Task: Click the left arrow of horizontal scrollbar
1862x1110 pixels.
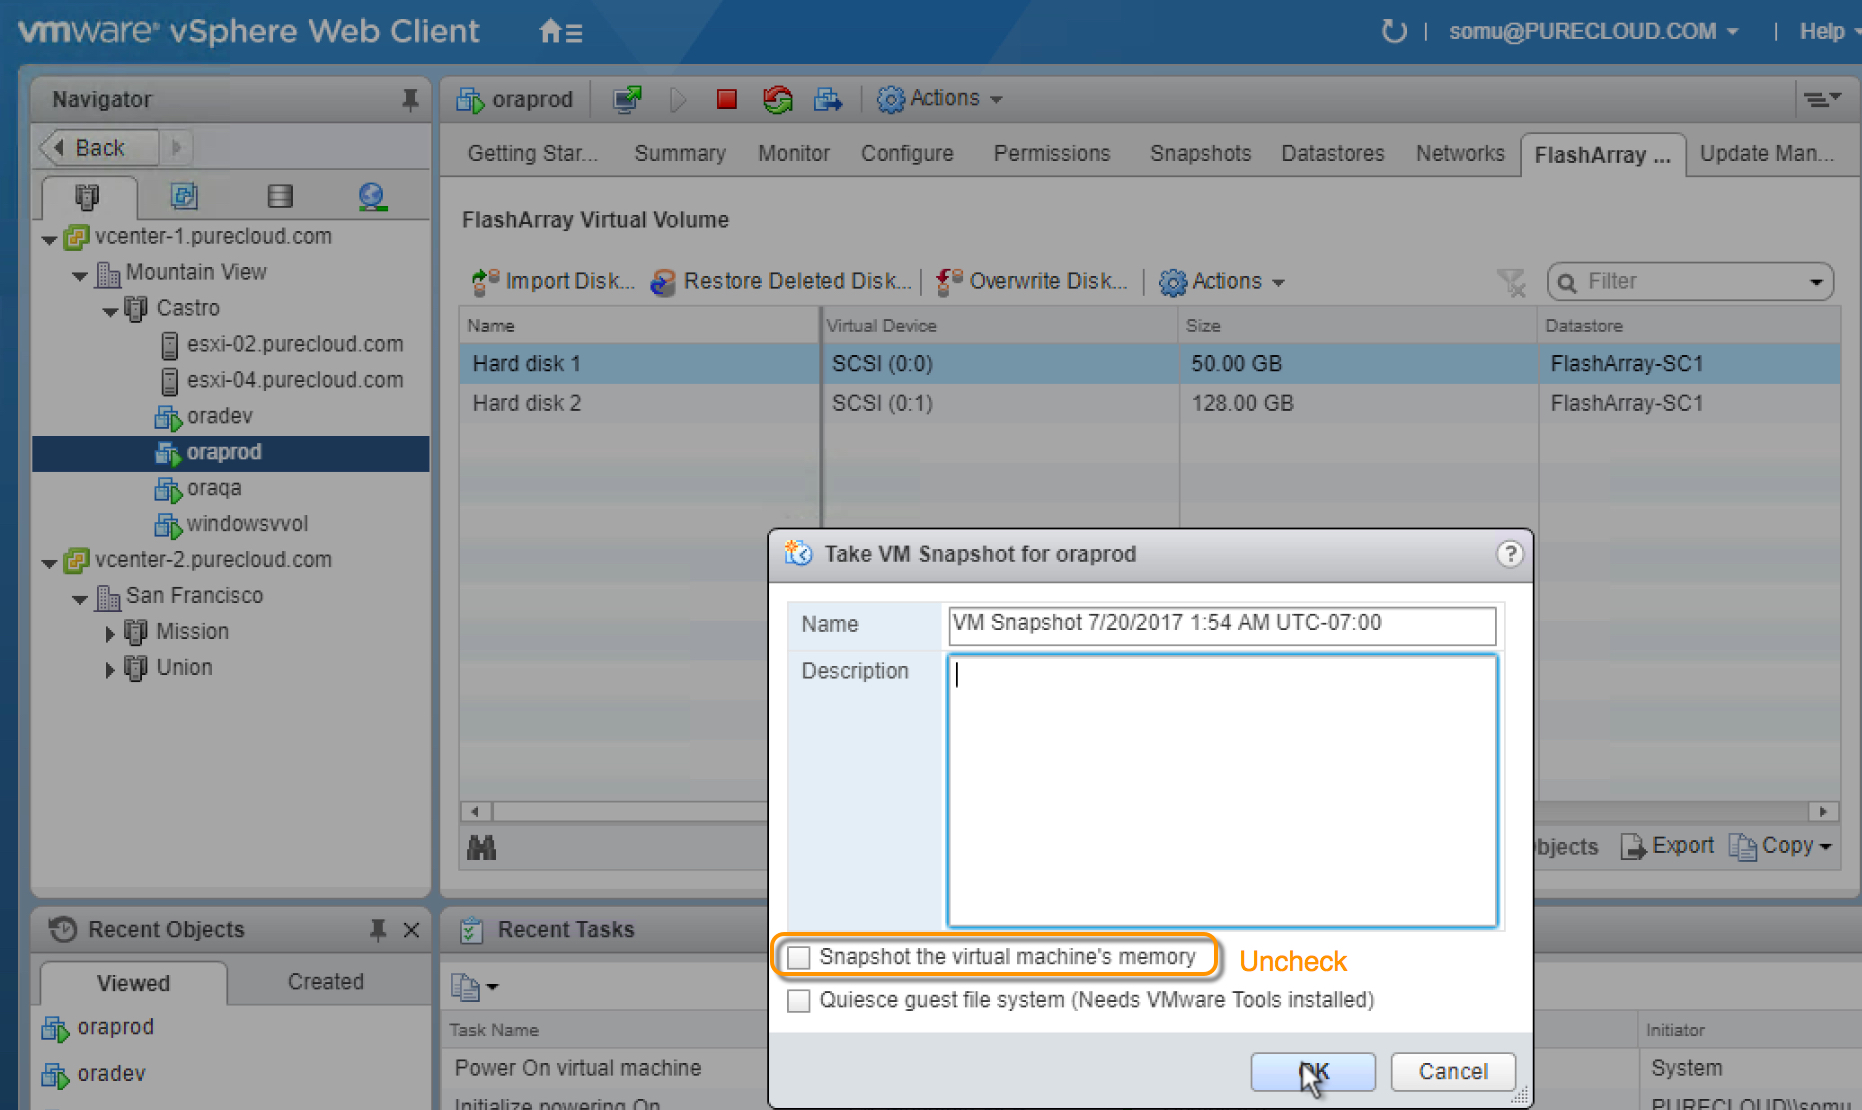Action: tap(475, 811)
